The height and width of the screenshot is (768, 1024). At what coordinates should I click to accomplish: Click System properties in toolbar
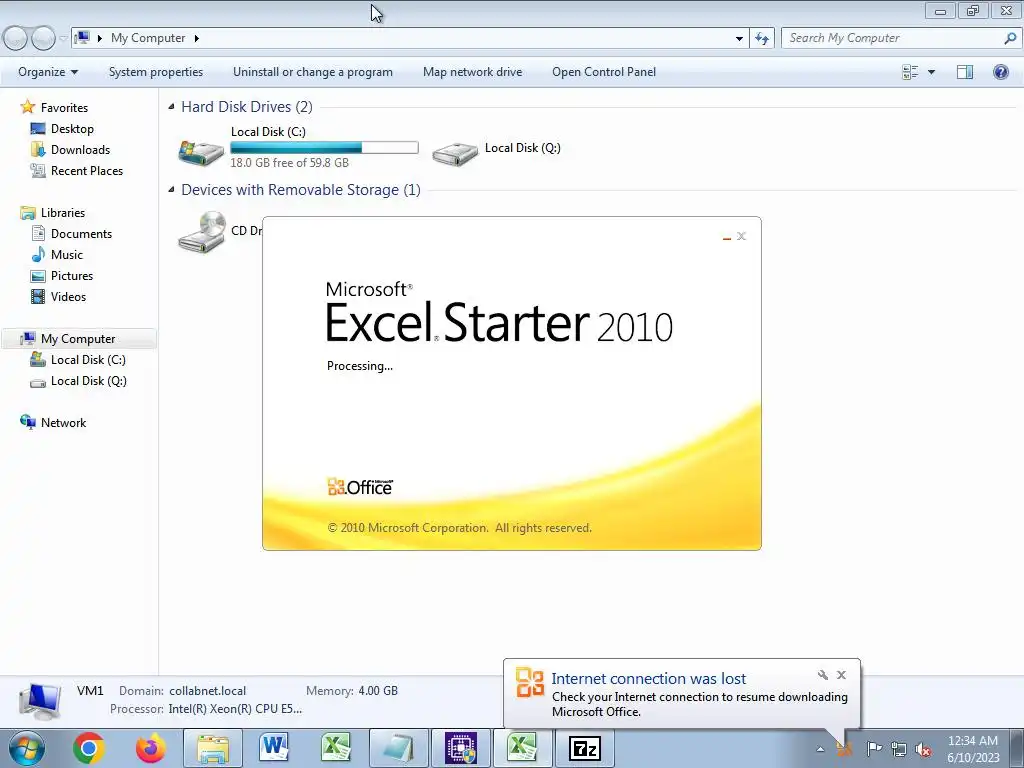(x=156, y=72)
